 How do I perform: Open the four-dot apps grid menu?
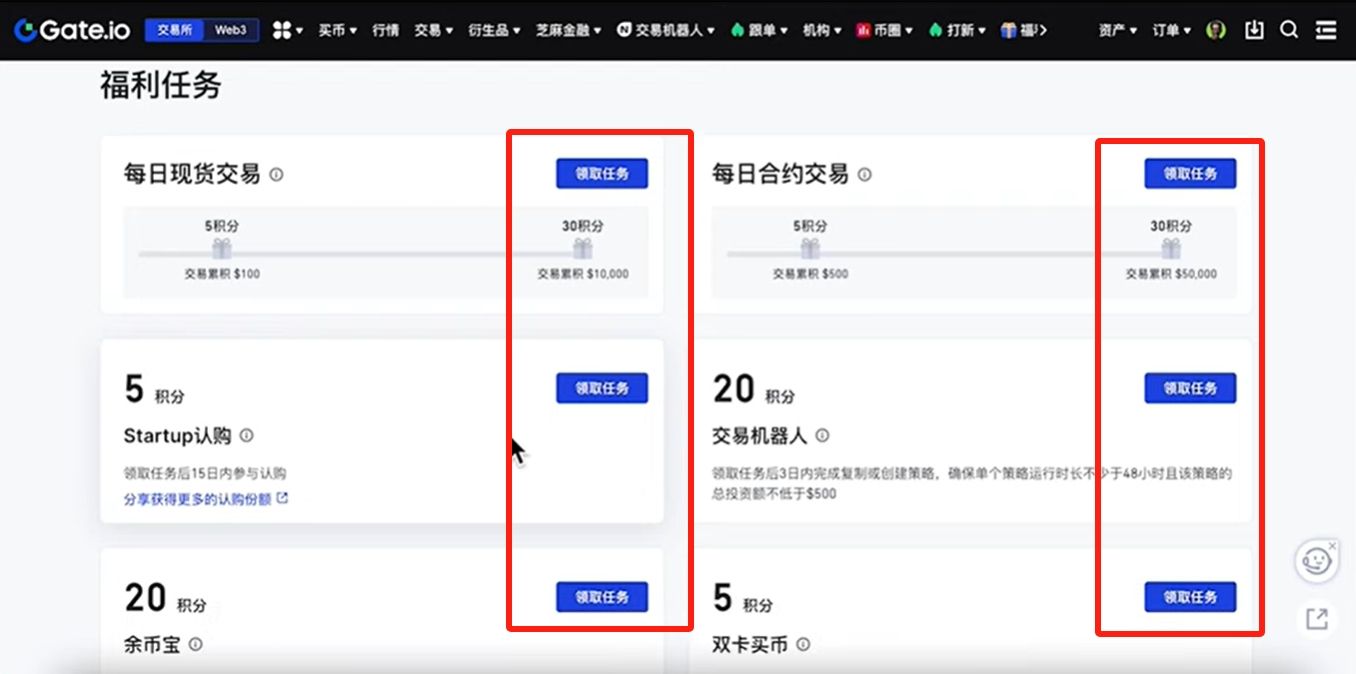(x=286, y=30)
